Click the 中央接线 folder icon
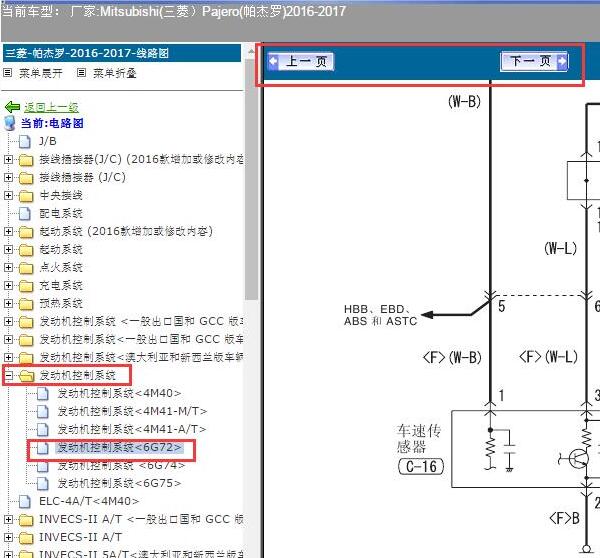The image size is (600, 558). point(26,196)
